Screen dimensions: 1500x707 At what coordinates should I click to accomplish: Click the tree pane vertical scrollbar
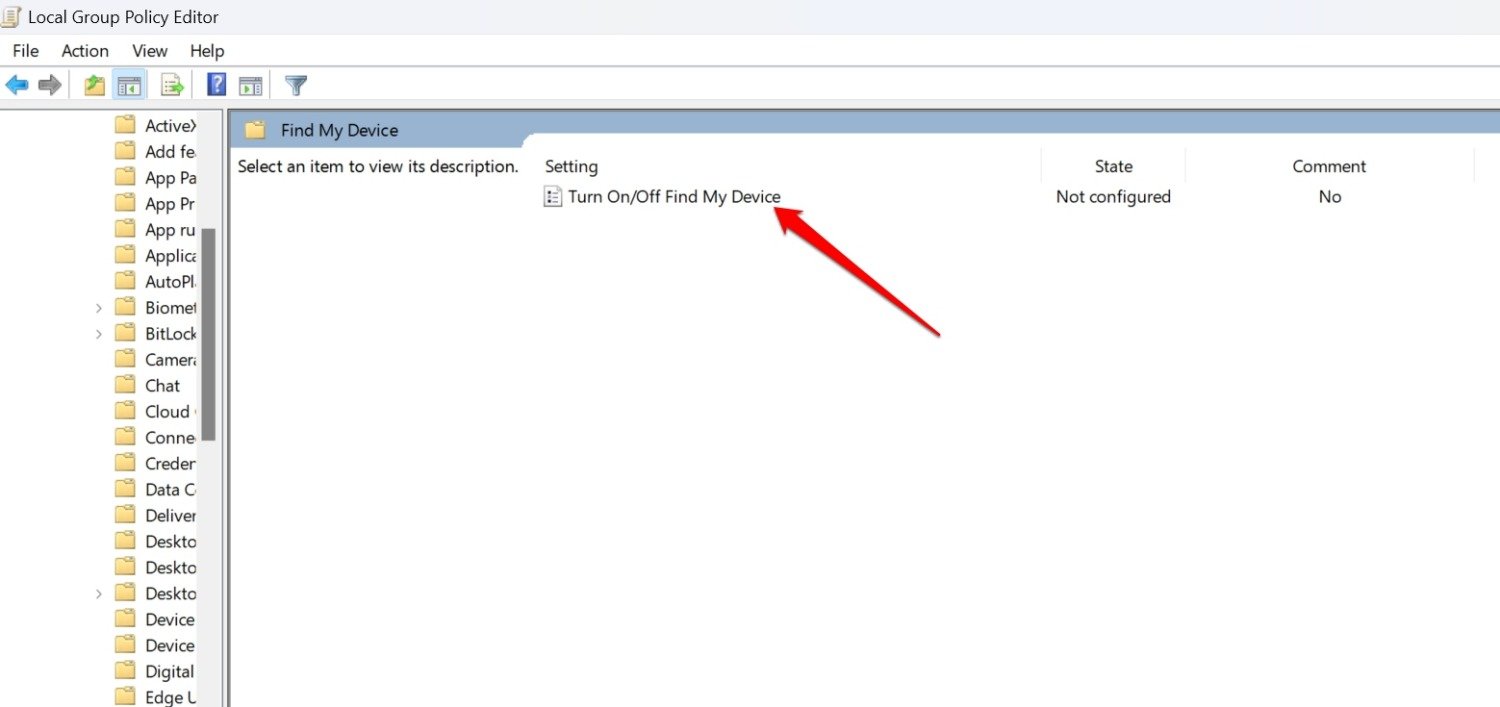pyautogui.click(x=208, y=334)
